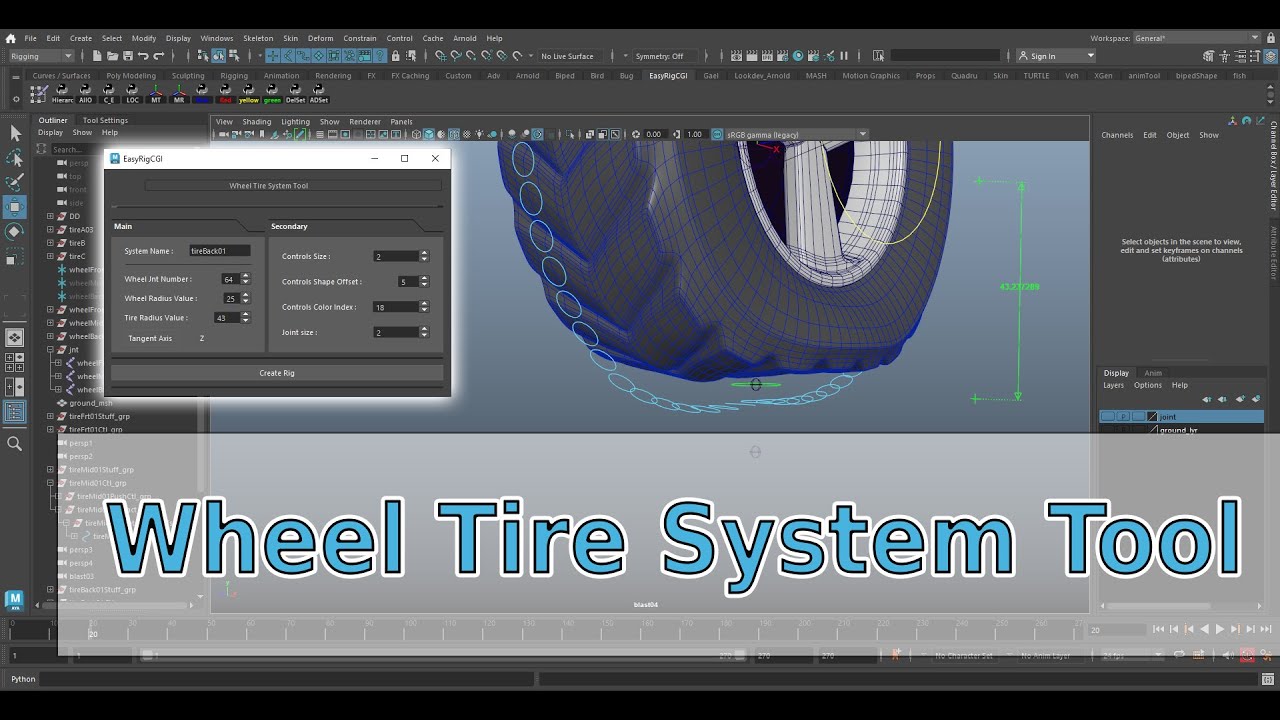Click the Wheel Tire System Tool button

pos(293,185)
